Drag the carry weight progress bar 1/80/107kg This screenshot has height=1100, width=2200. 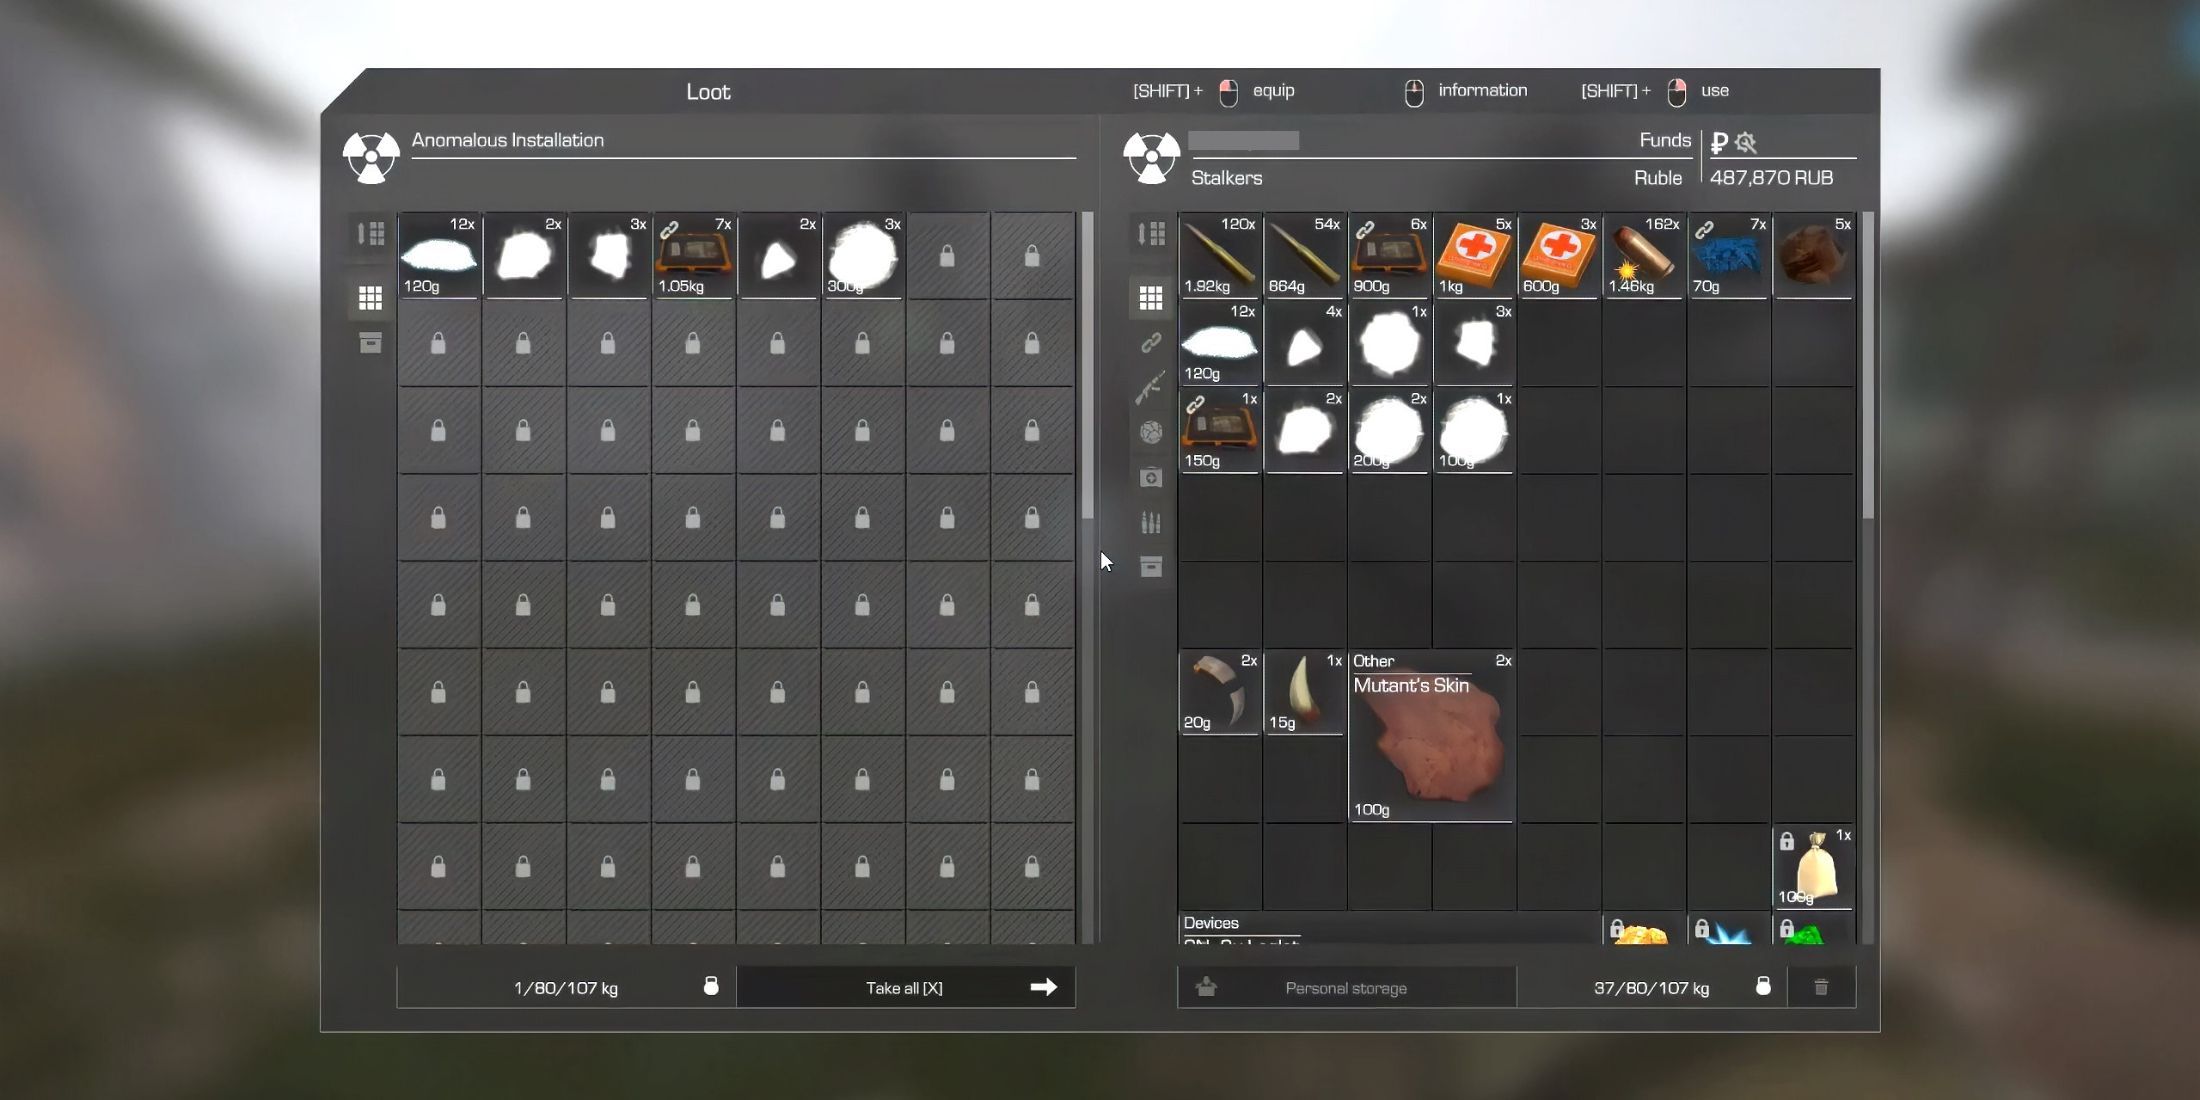pos(567,988)
